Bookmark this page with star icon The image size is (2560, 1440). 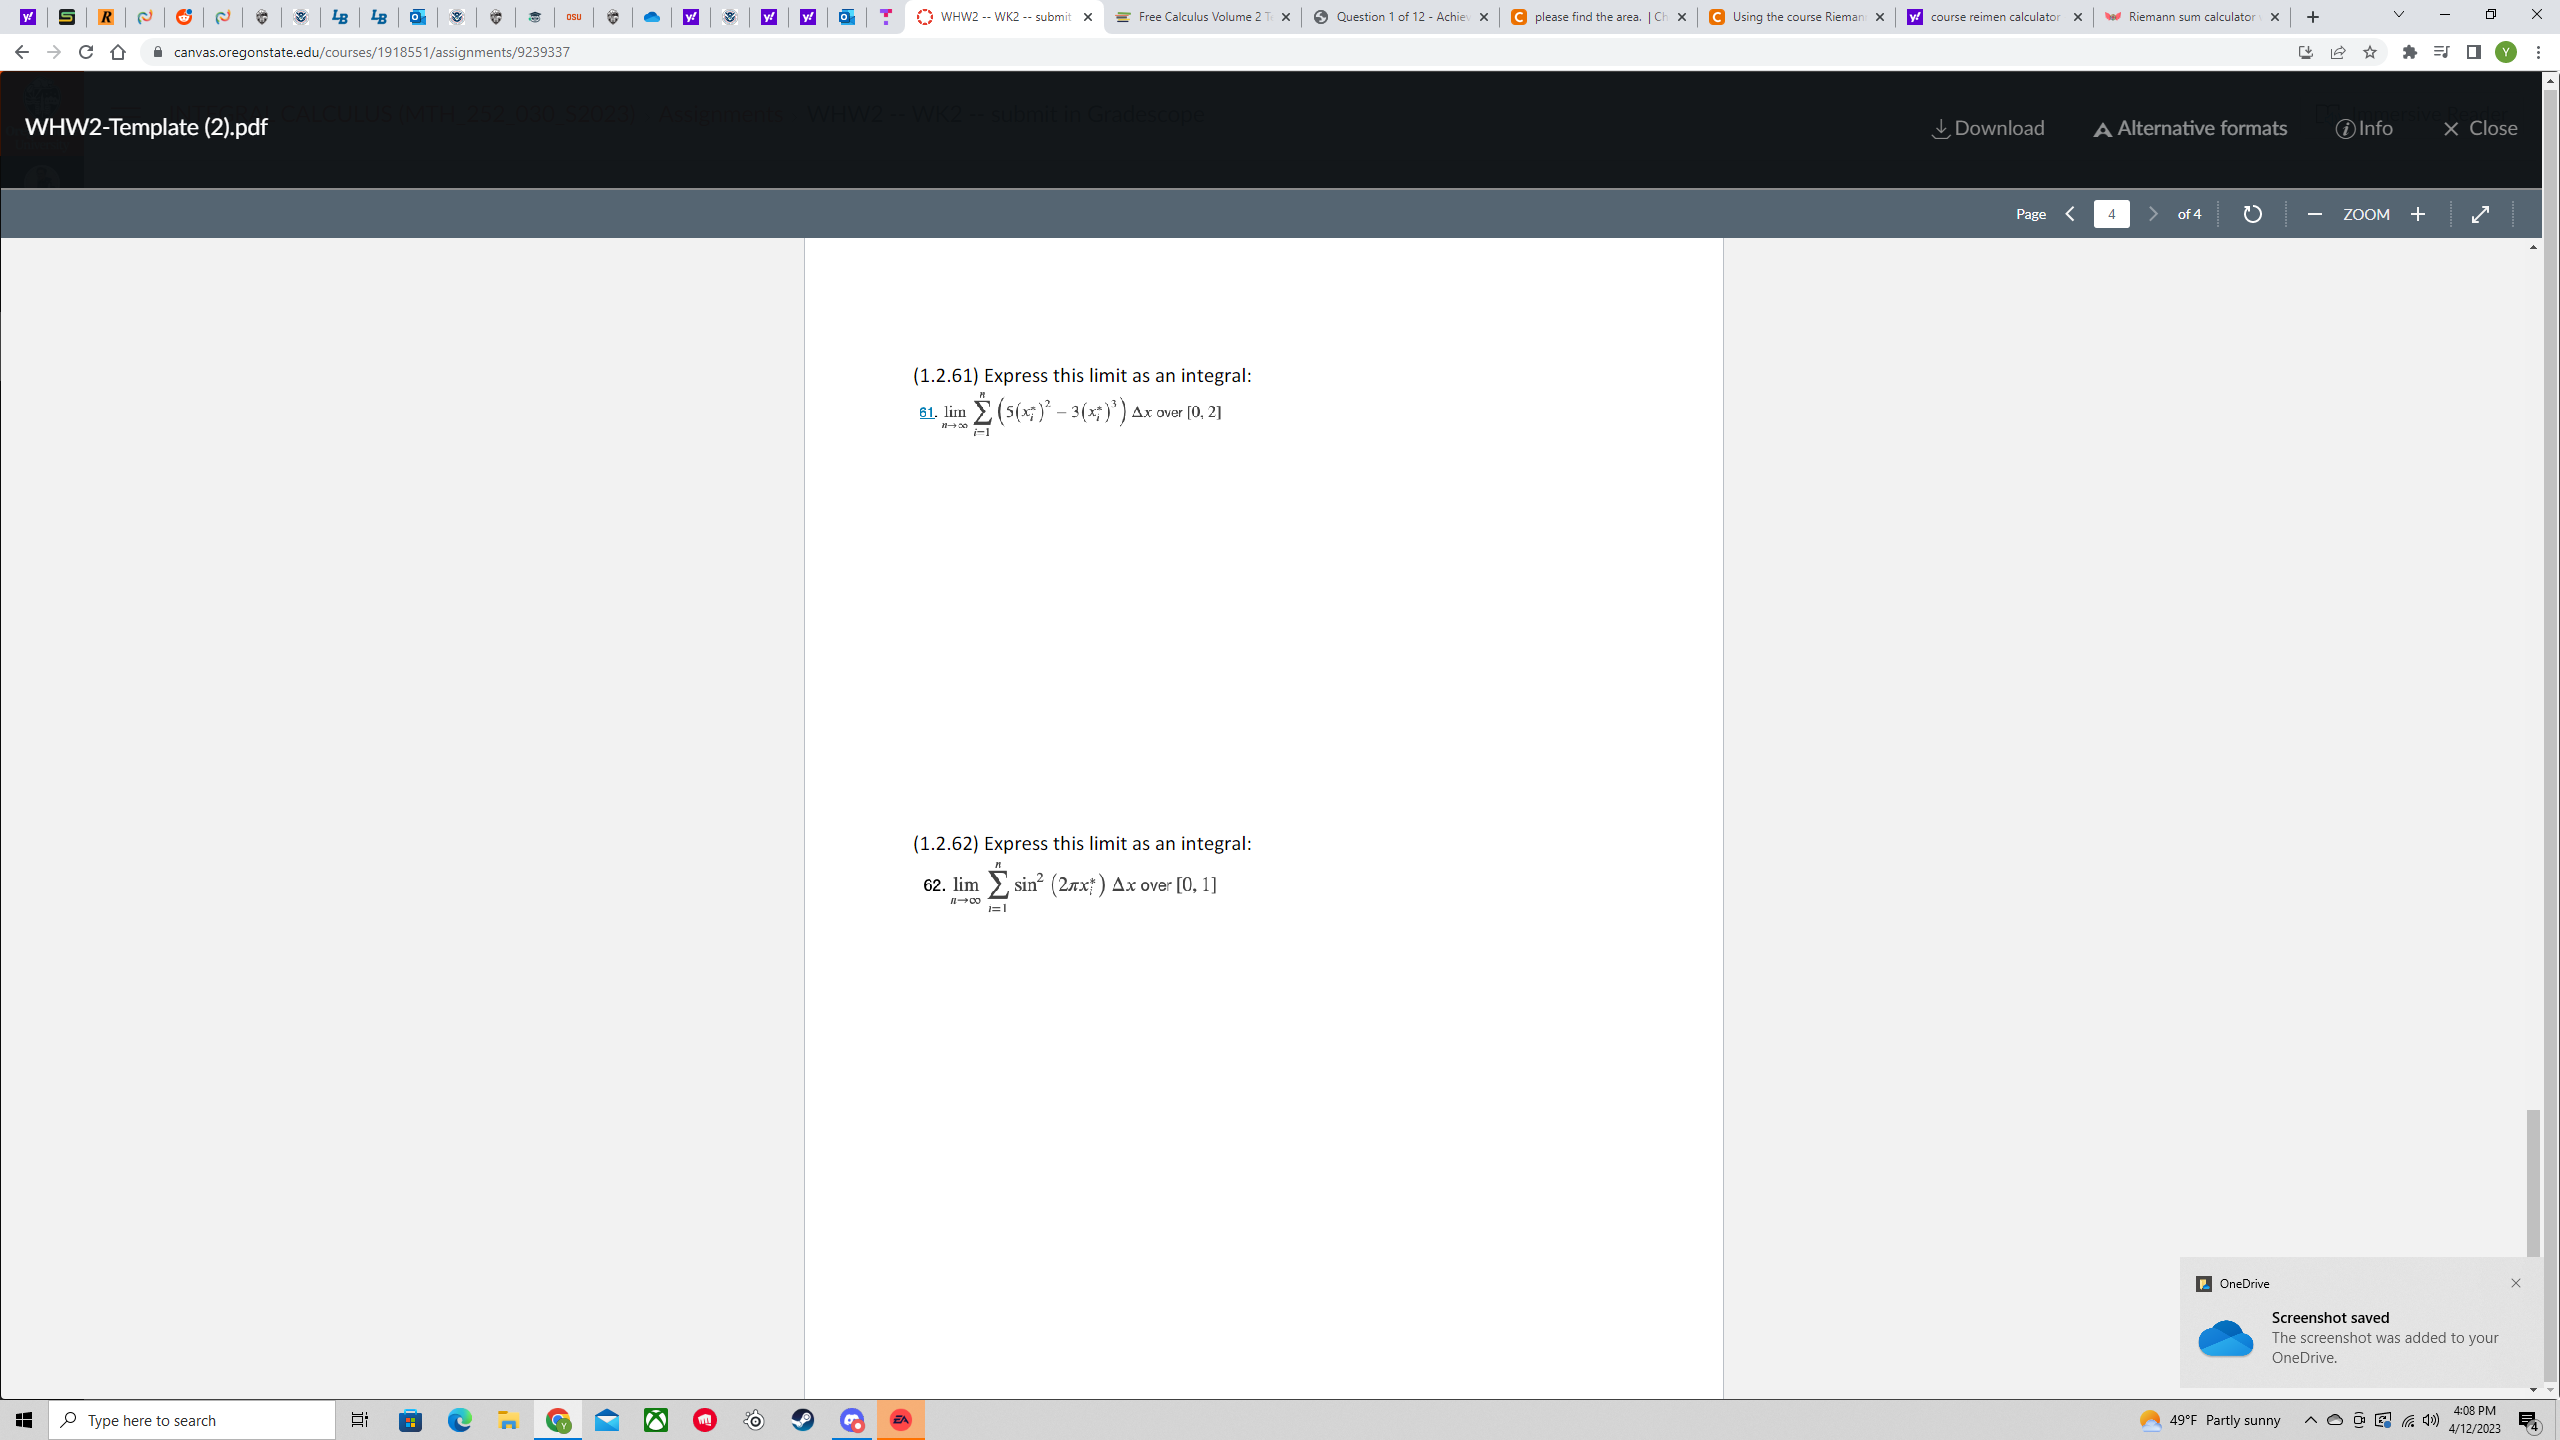tap(2370, 52)
